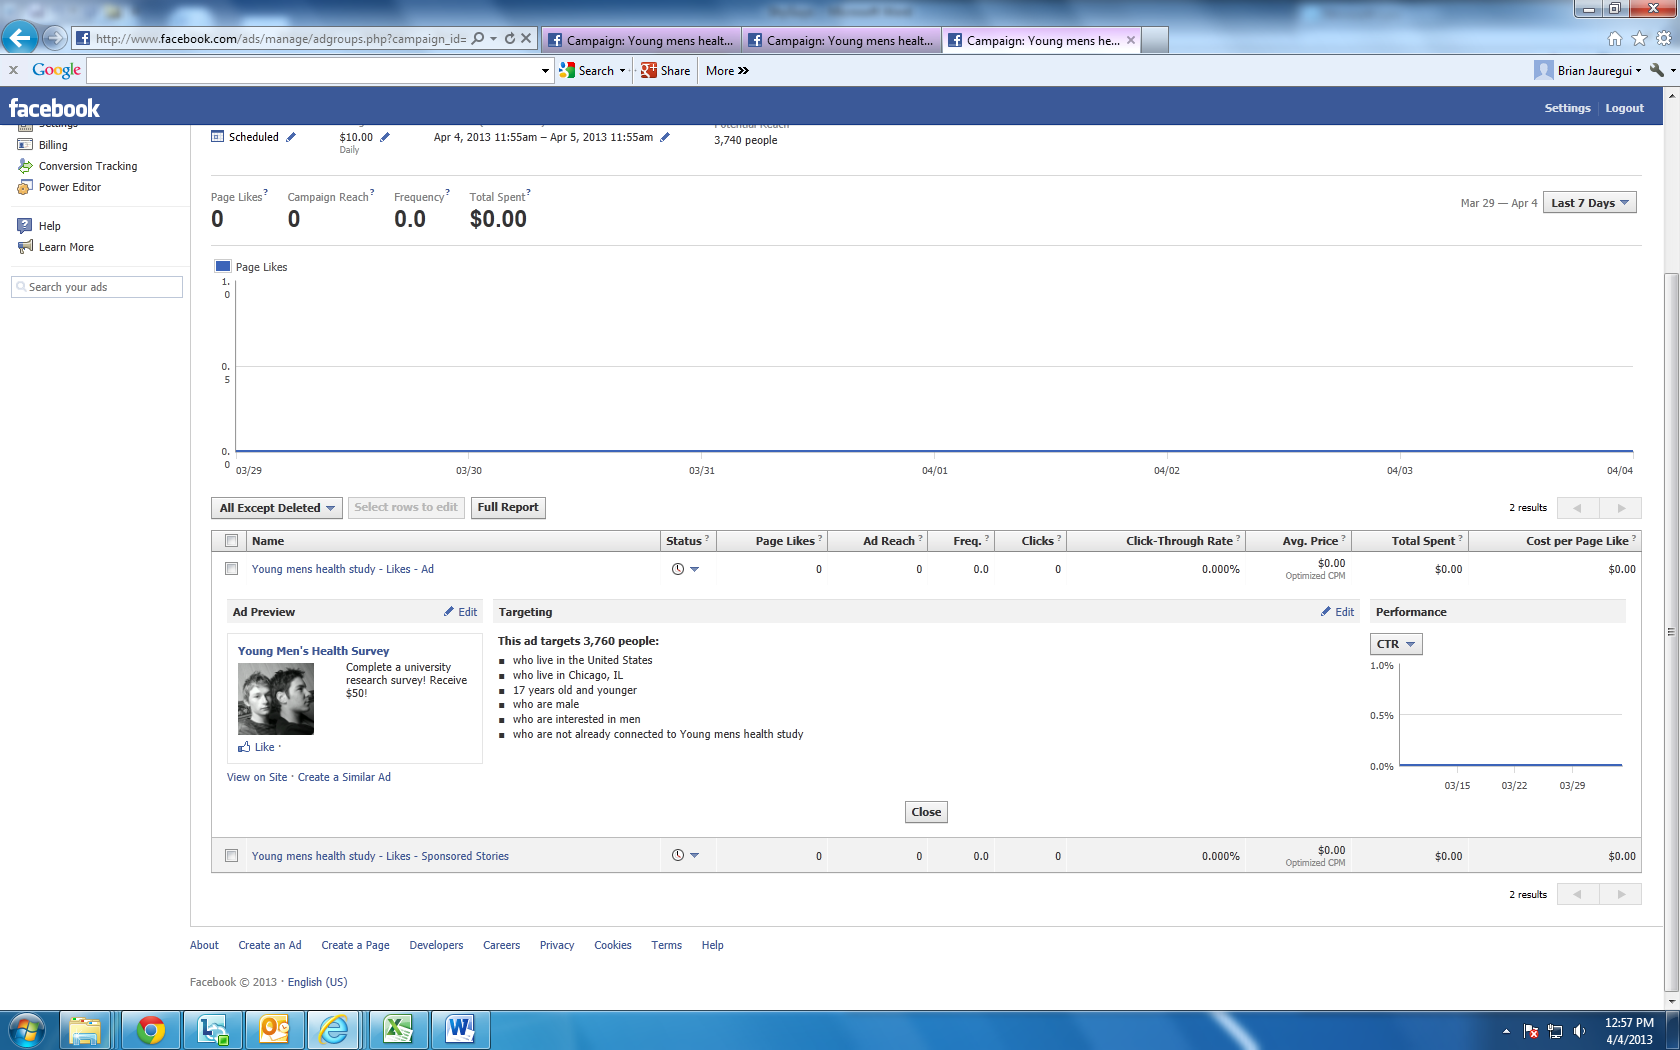Viewport: 1680px width, 1050px height.
Task: Click the Google toolbar wrench icon
Action: click(1657, 70)
